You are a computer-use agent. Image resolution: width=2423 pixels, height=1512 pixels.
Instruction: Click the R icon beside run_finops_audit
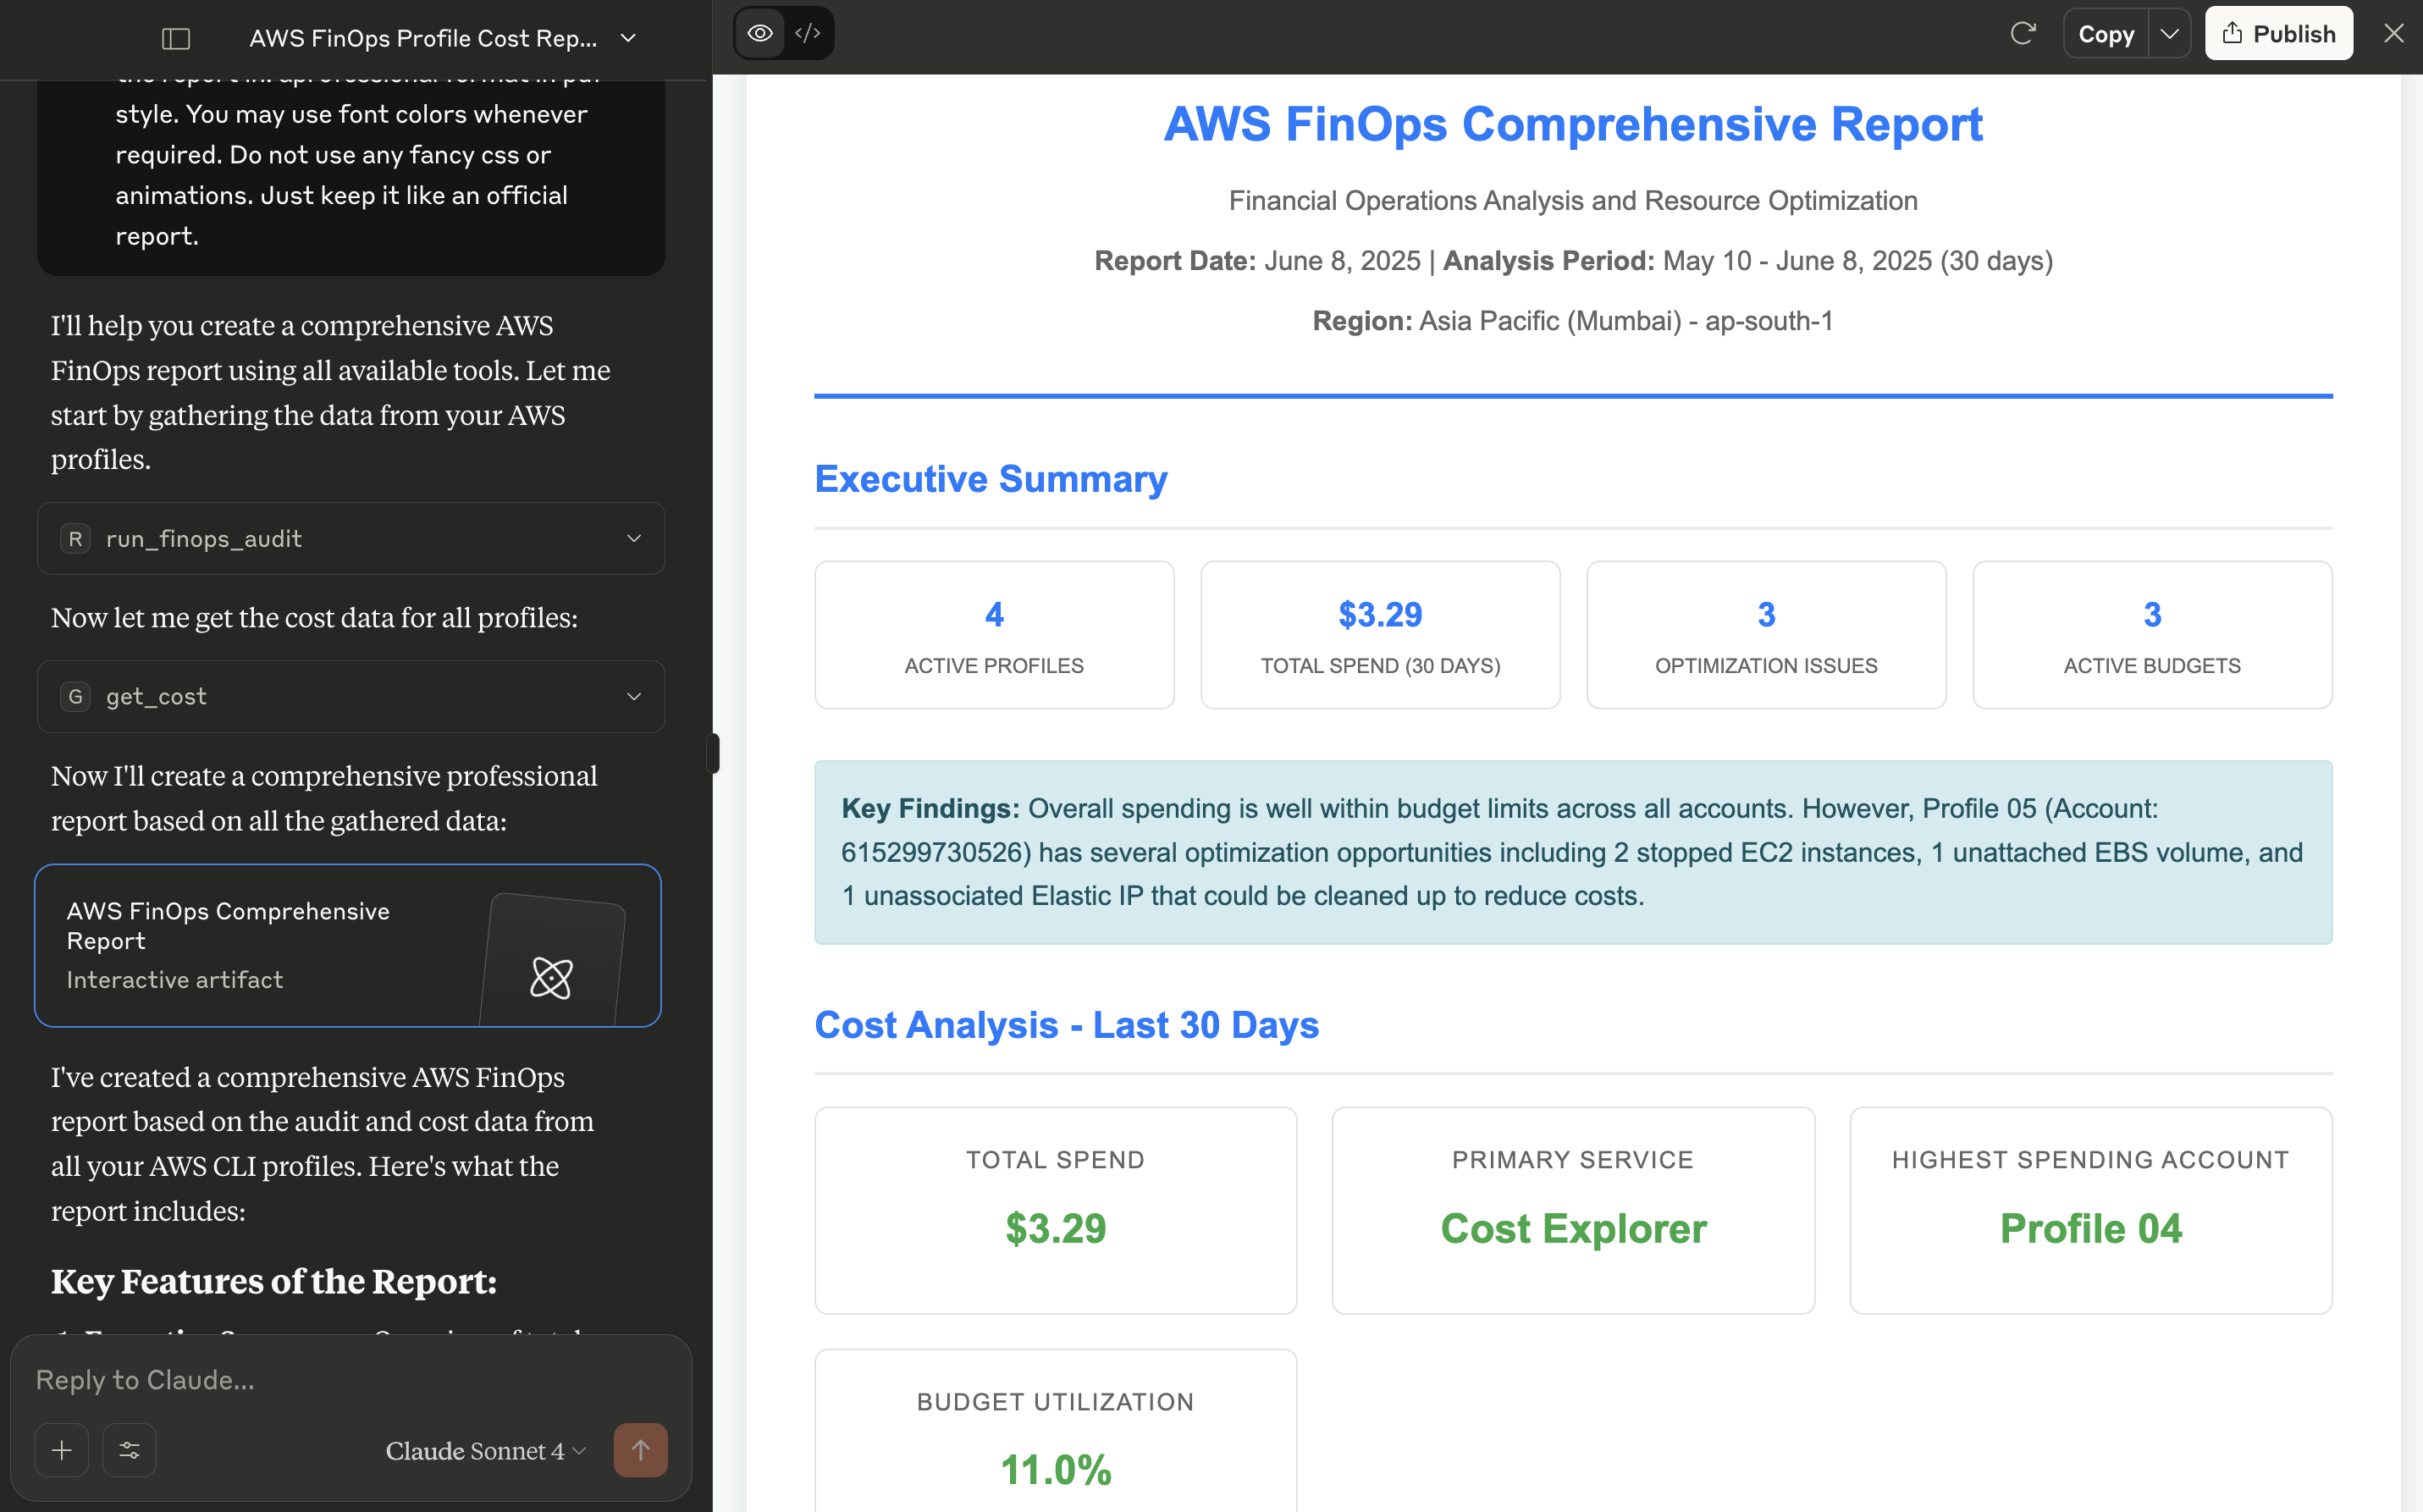coord(75,538)
